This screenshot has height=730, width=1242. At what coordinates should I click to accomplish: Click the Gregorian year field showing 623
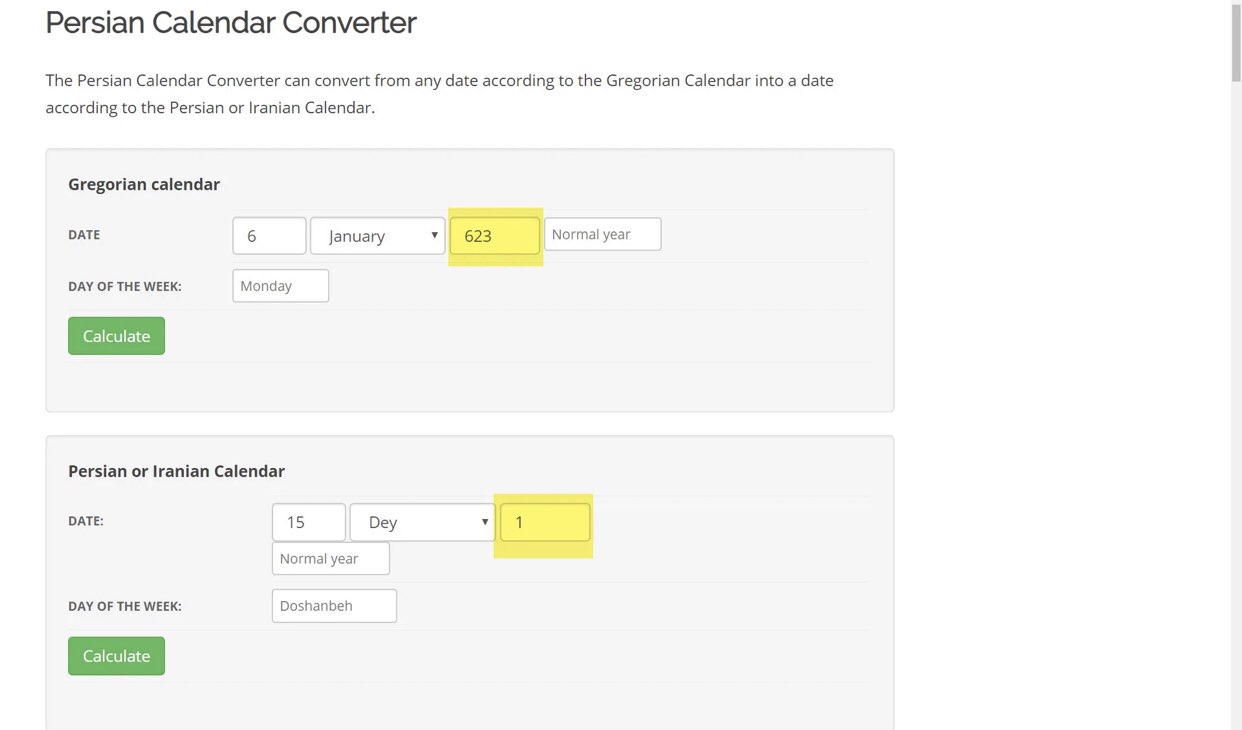[x=494, y=236]
